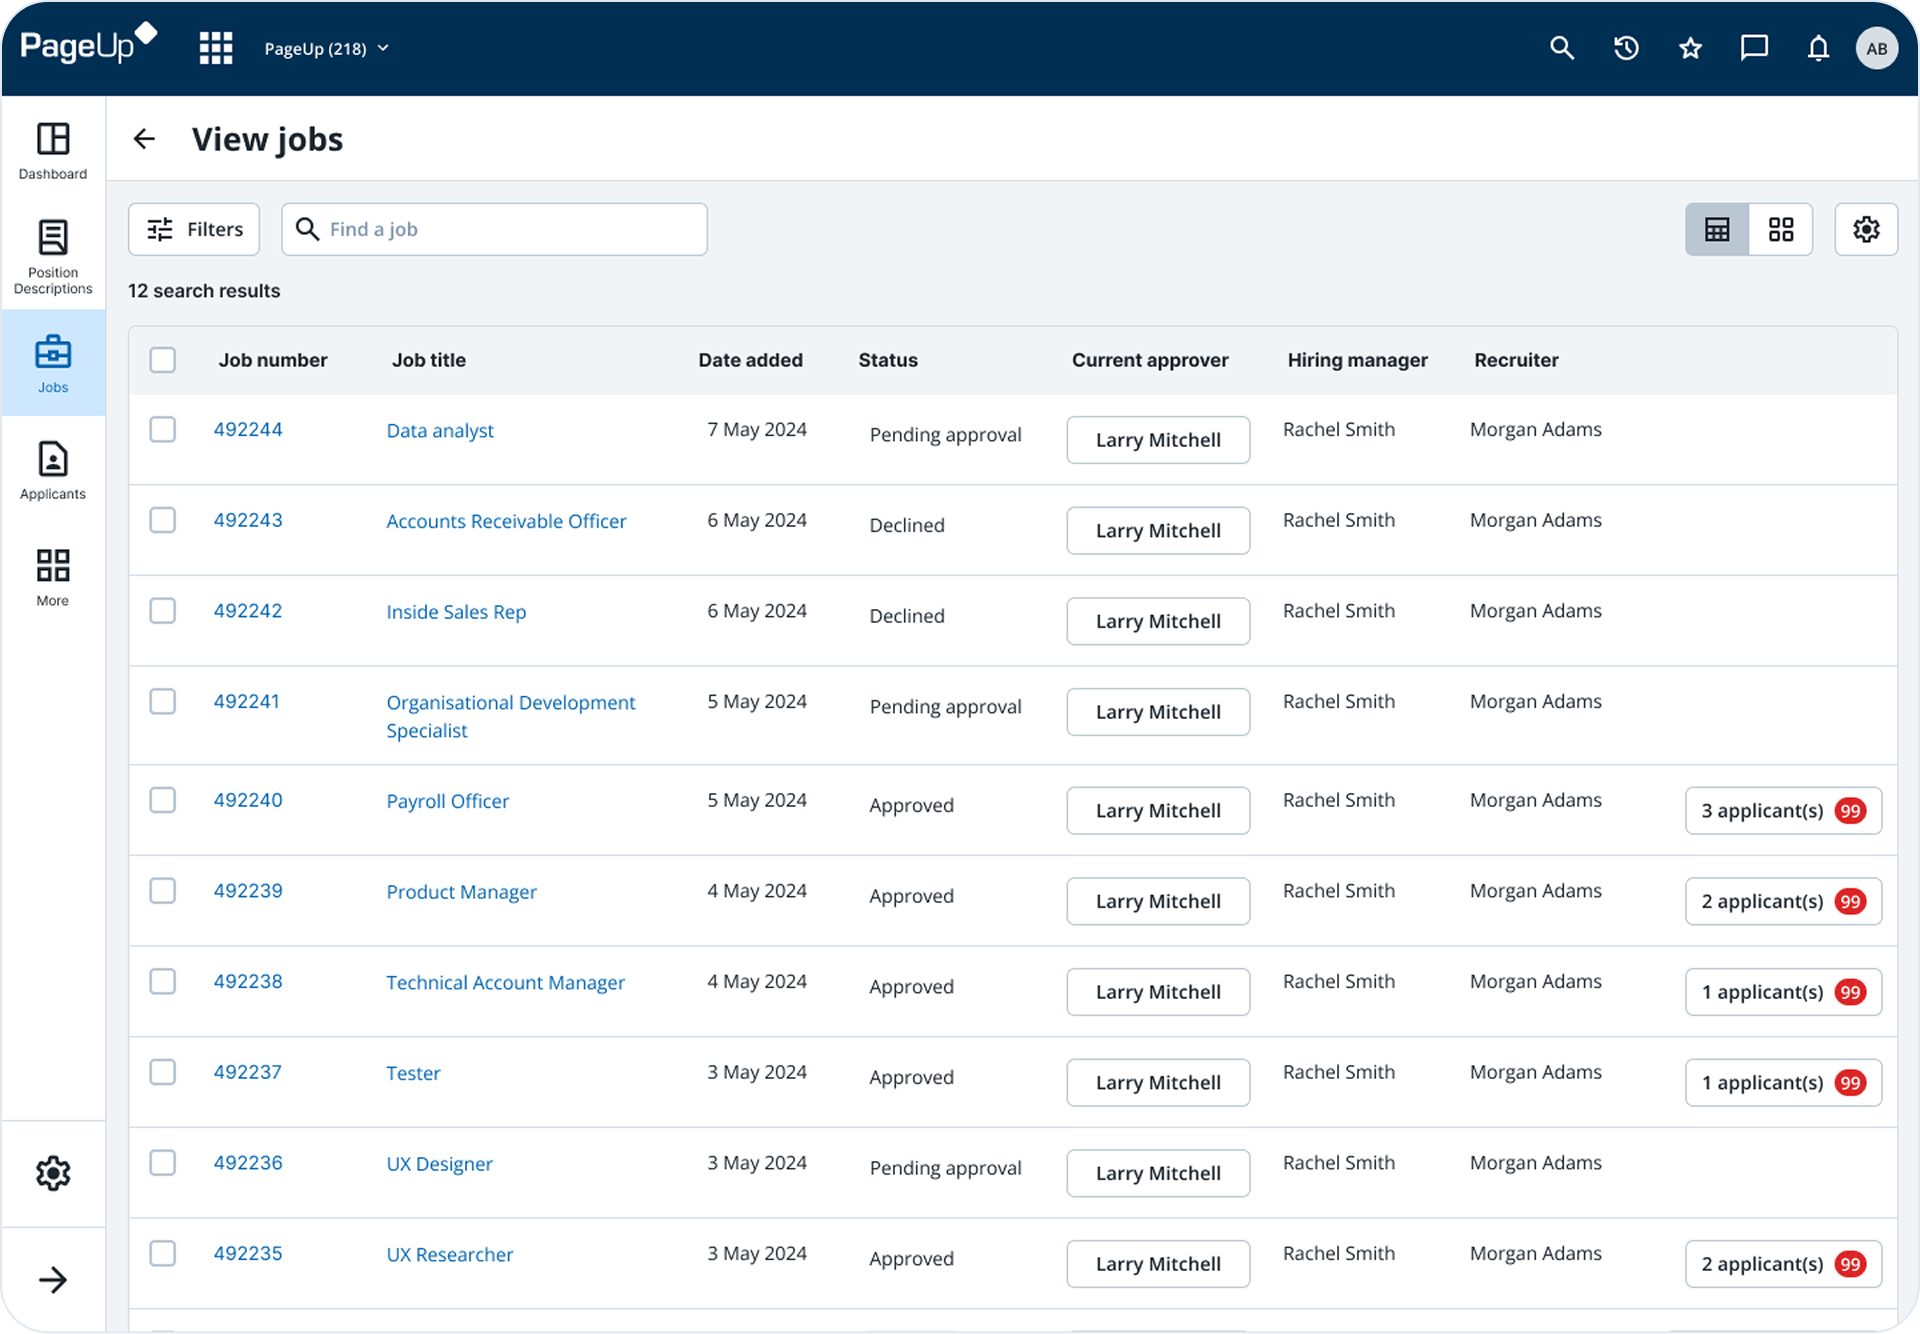Image resolution: width=1920 pixels, height=1334 pixels.
Task: Open the Applicants section in the sidebar
Action: point(52,470)
